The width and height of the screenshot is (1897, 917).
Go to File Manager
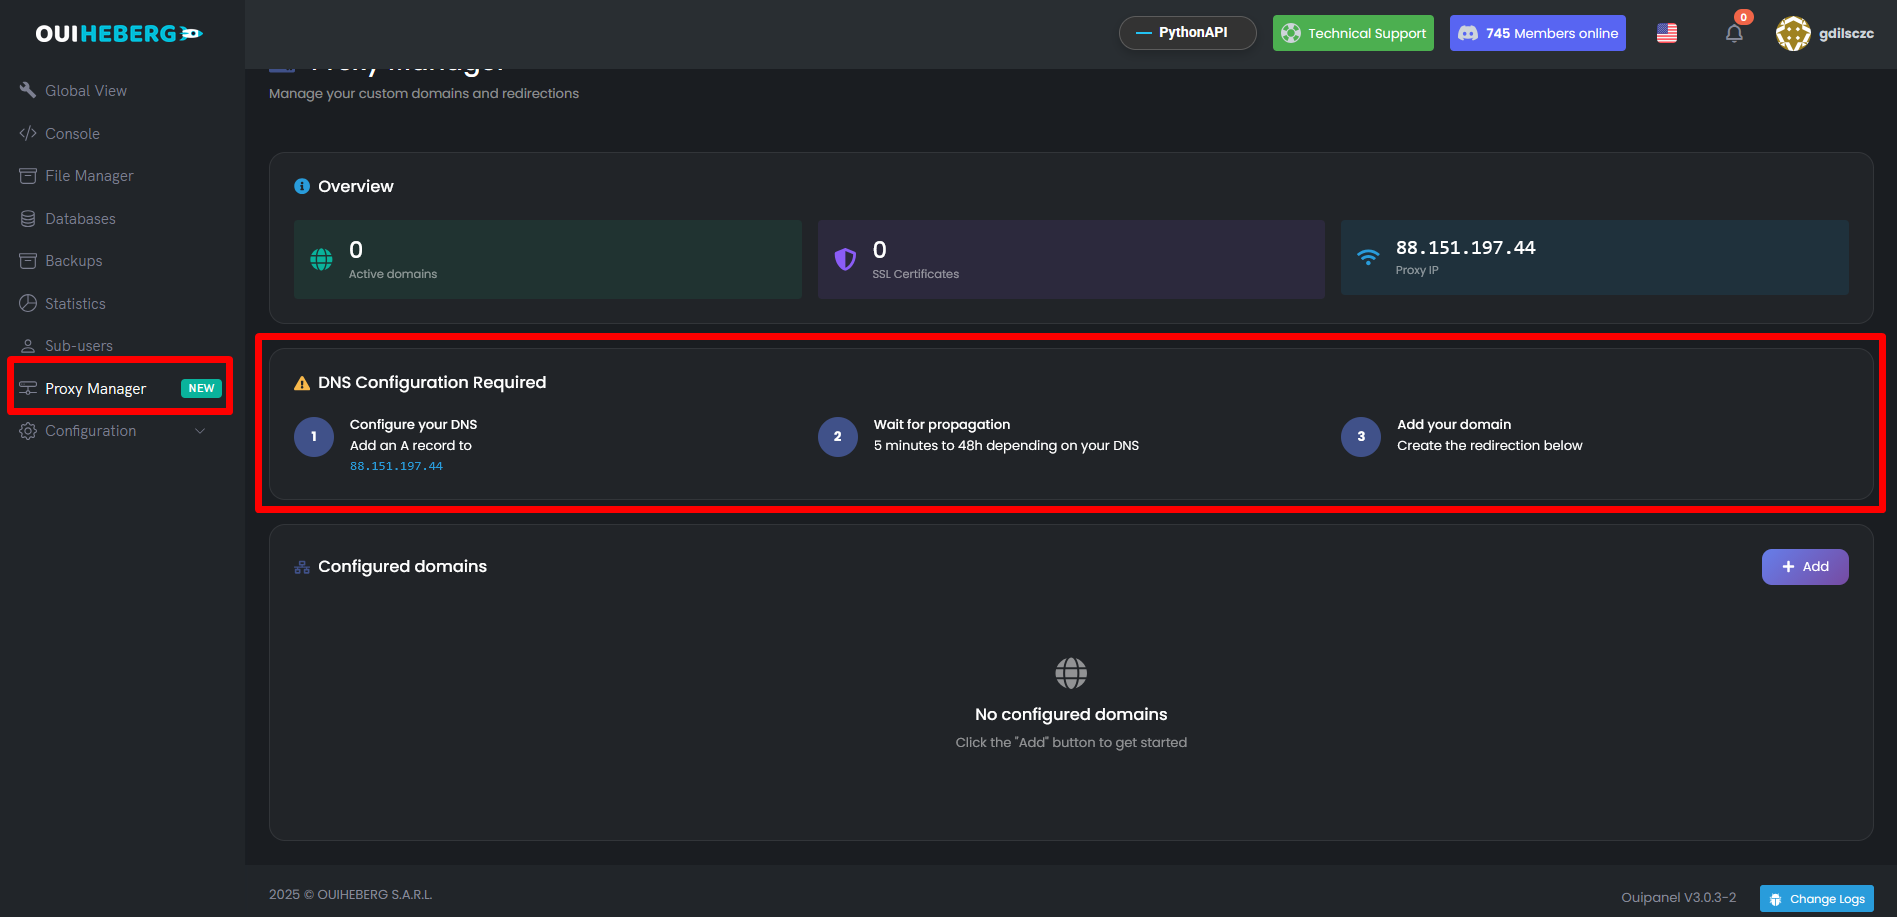[x=89, y=176]
